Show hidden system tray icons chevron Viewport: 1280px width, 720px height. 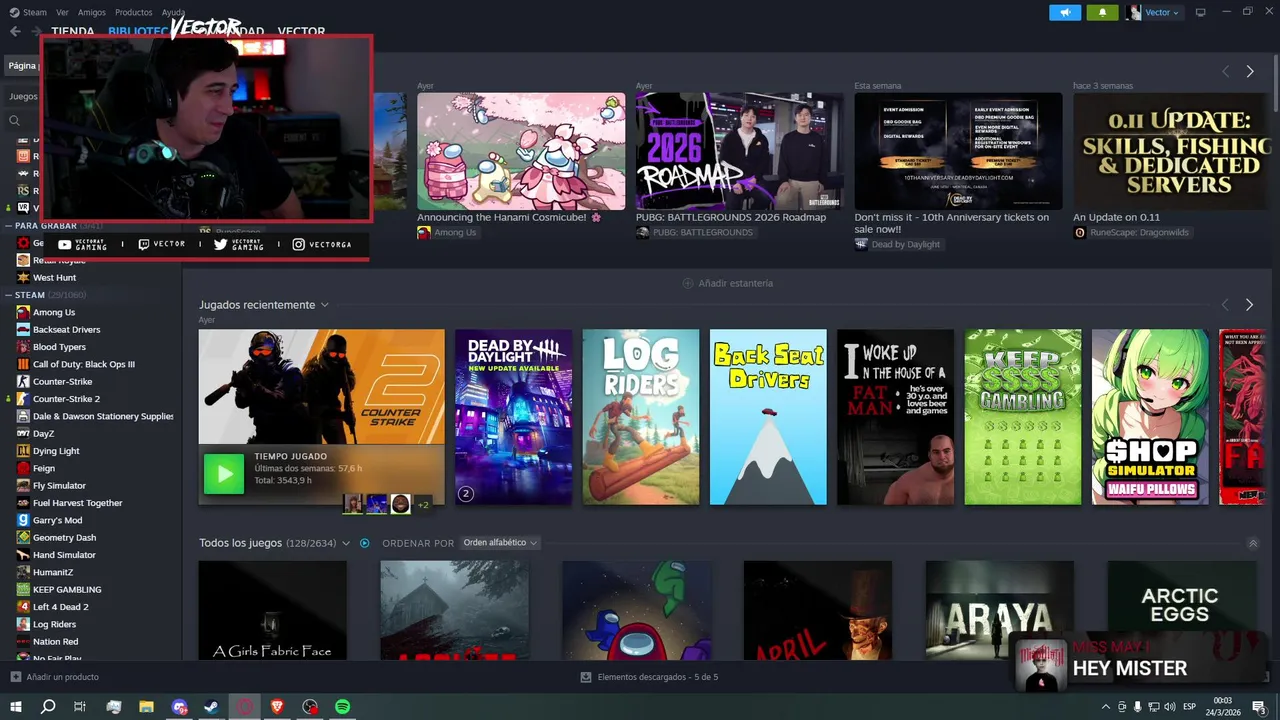pos(1105,707)
